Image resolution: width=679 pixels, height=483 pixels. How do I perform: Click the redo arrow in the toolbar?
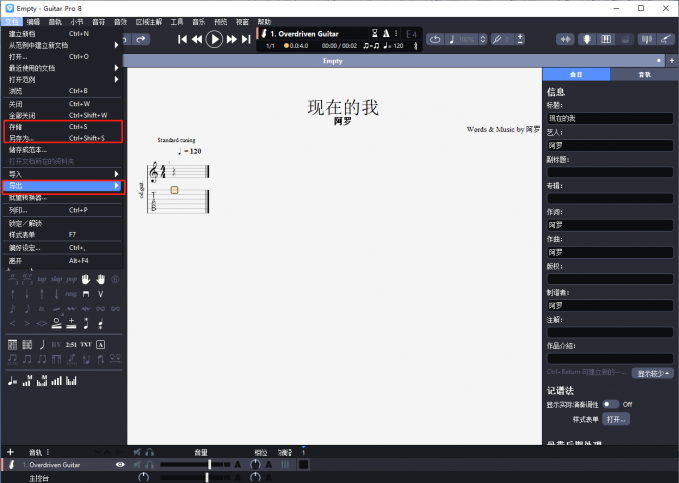[141, 39]
